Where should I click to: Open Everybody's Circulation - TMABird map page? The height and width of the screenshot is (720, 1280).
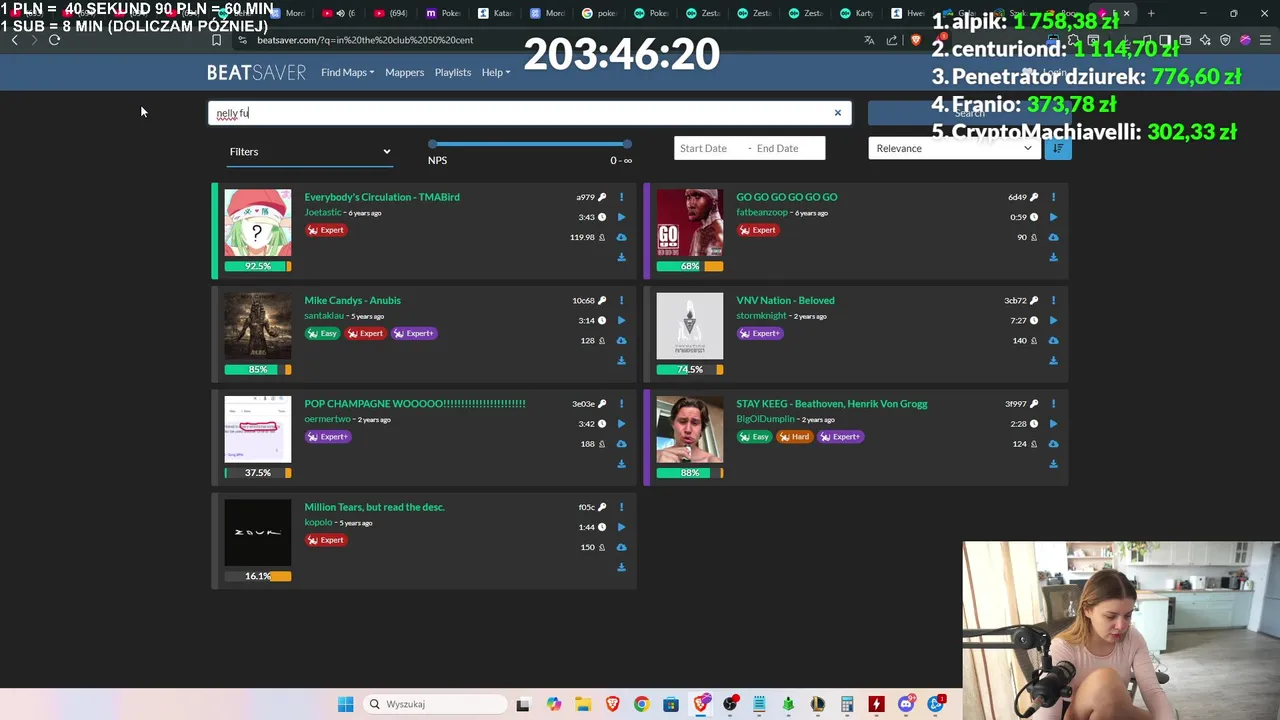pyautogui.click(x=382, y=197)
